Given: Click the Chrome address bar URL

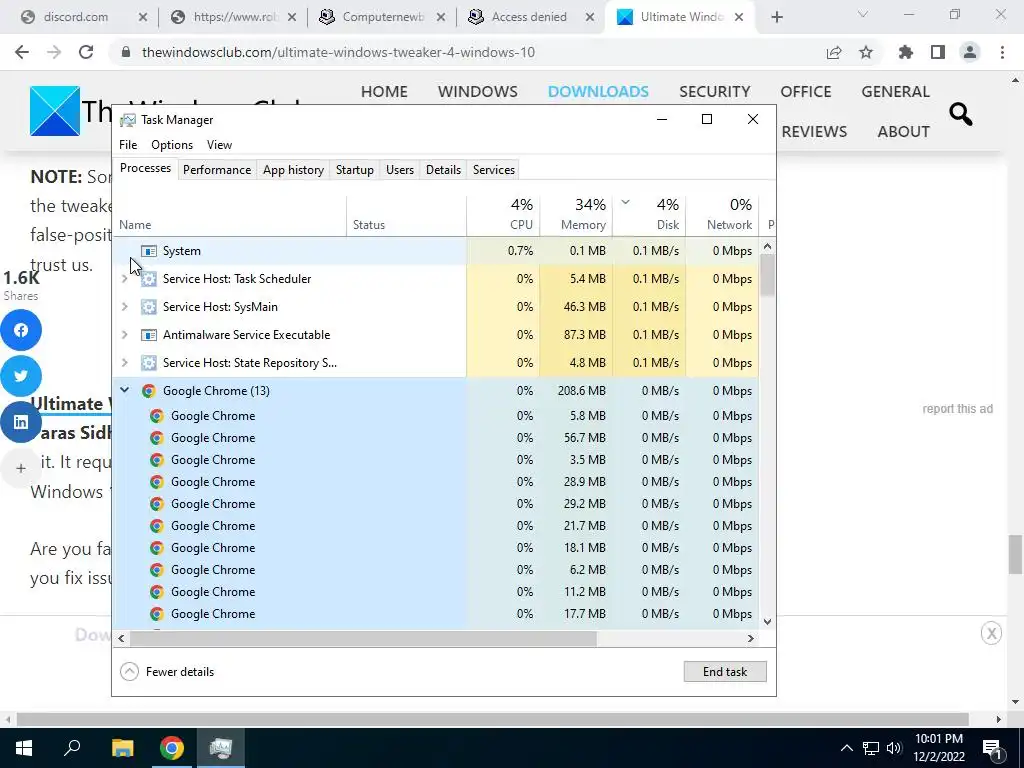Looking at the screenshot, I should (338, 52).
